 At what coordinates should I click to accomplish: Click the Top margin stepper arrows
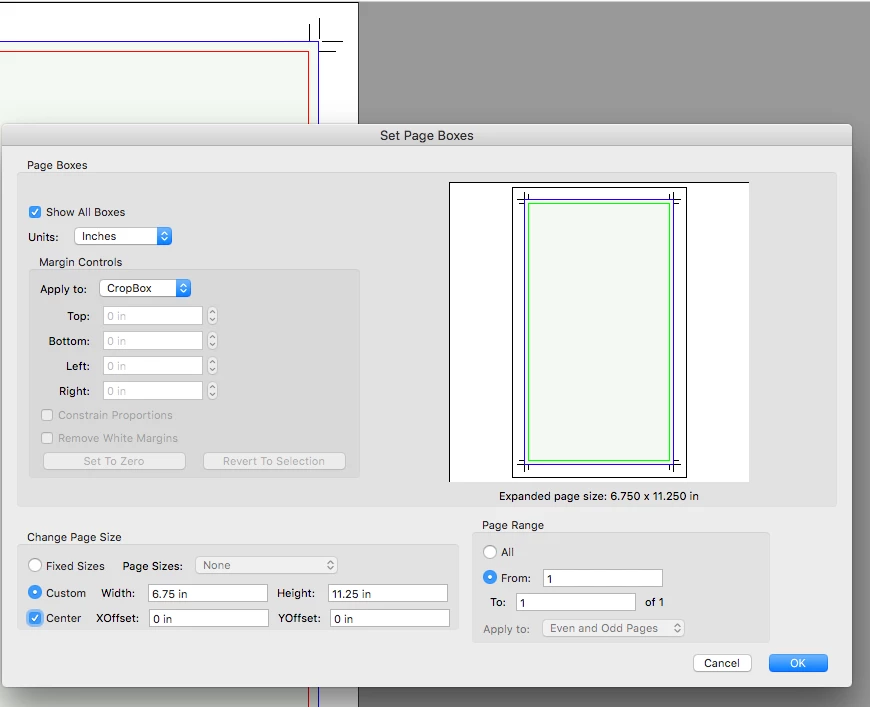(212, 316)
